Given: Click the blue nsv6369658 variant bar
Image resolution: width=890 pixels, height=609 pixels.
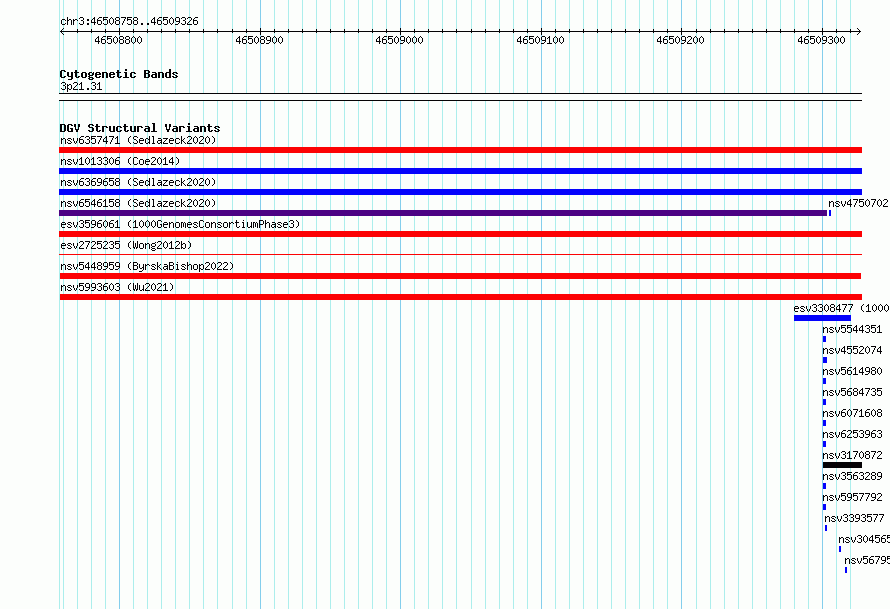Looking at the screenshot, I should (460, 192).
